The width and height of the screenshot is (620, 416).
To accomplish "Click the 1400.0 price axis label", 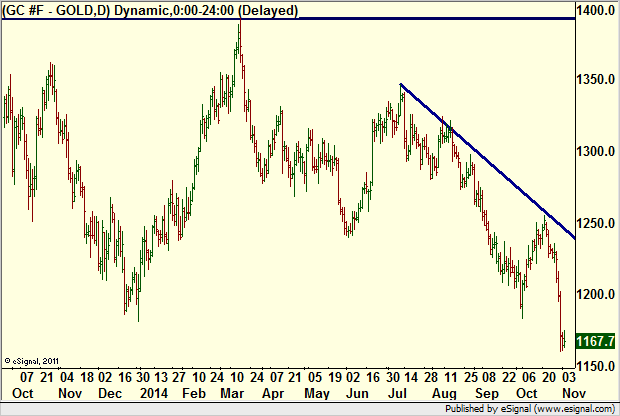I will [596, 10].
